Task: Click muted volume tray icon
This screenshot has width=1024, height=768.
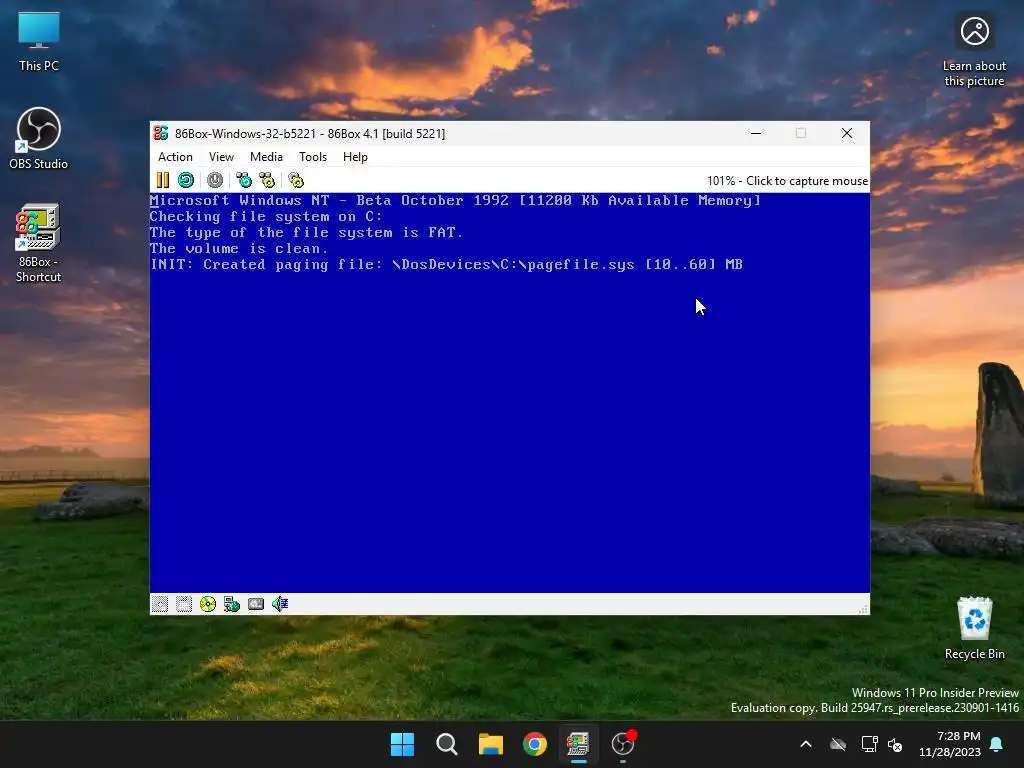Action: coord(895,744)
